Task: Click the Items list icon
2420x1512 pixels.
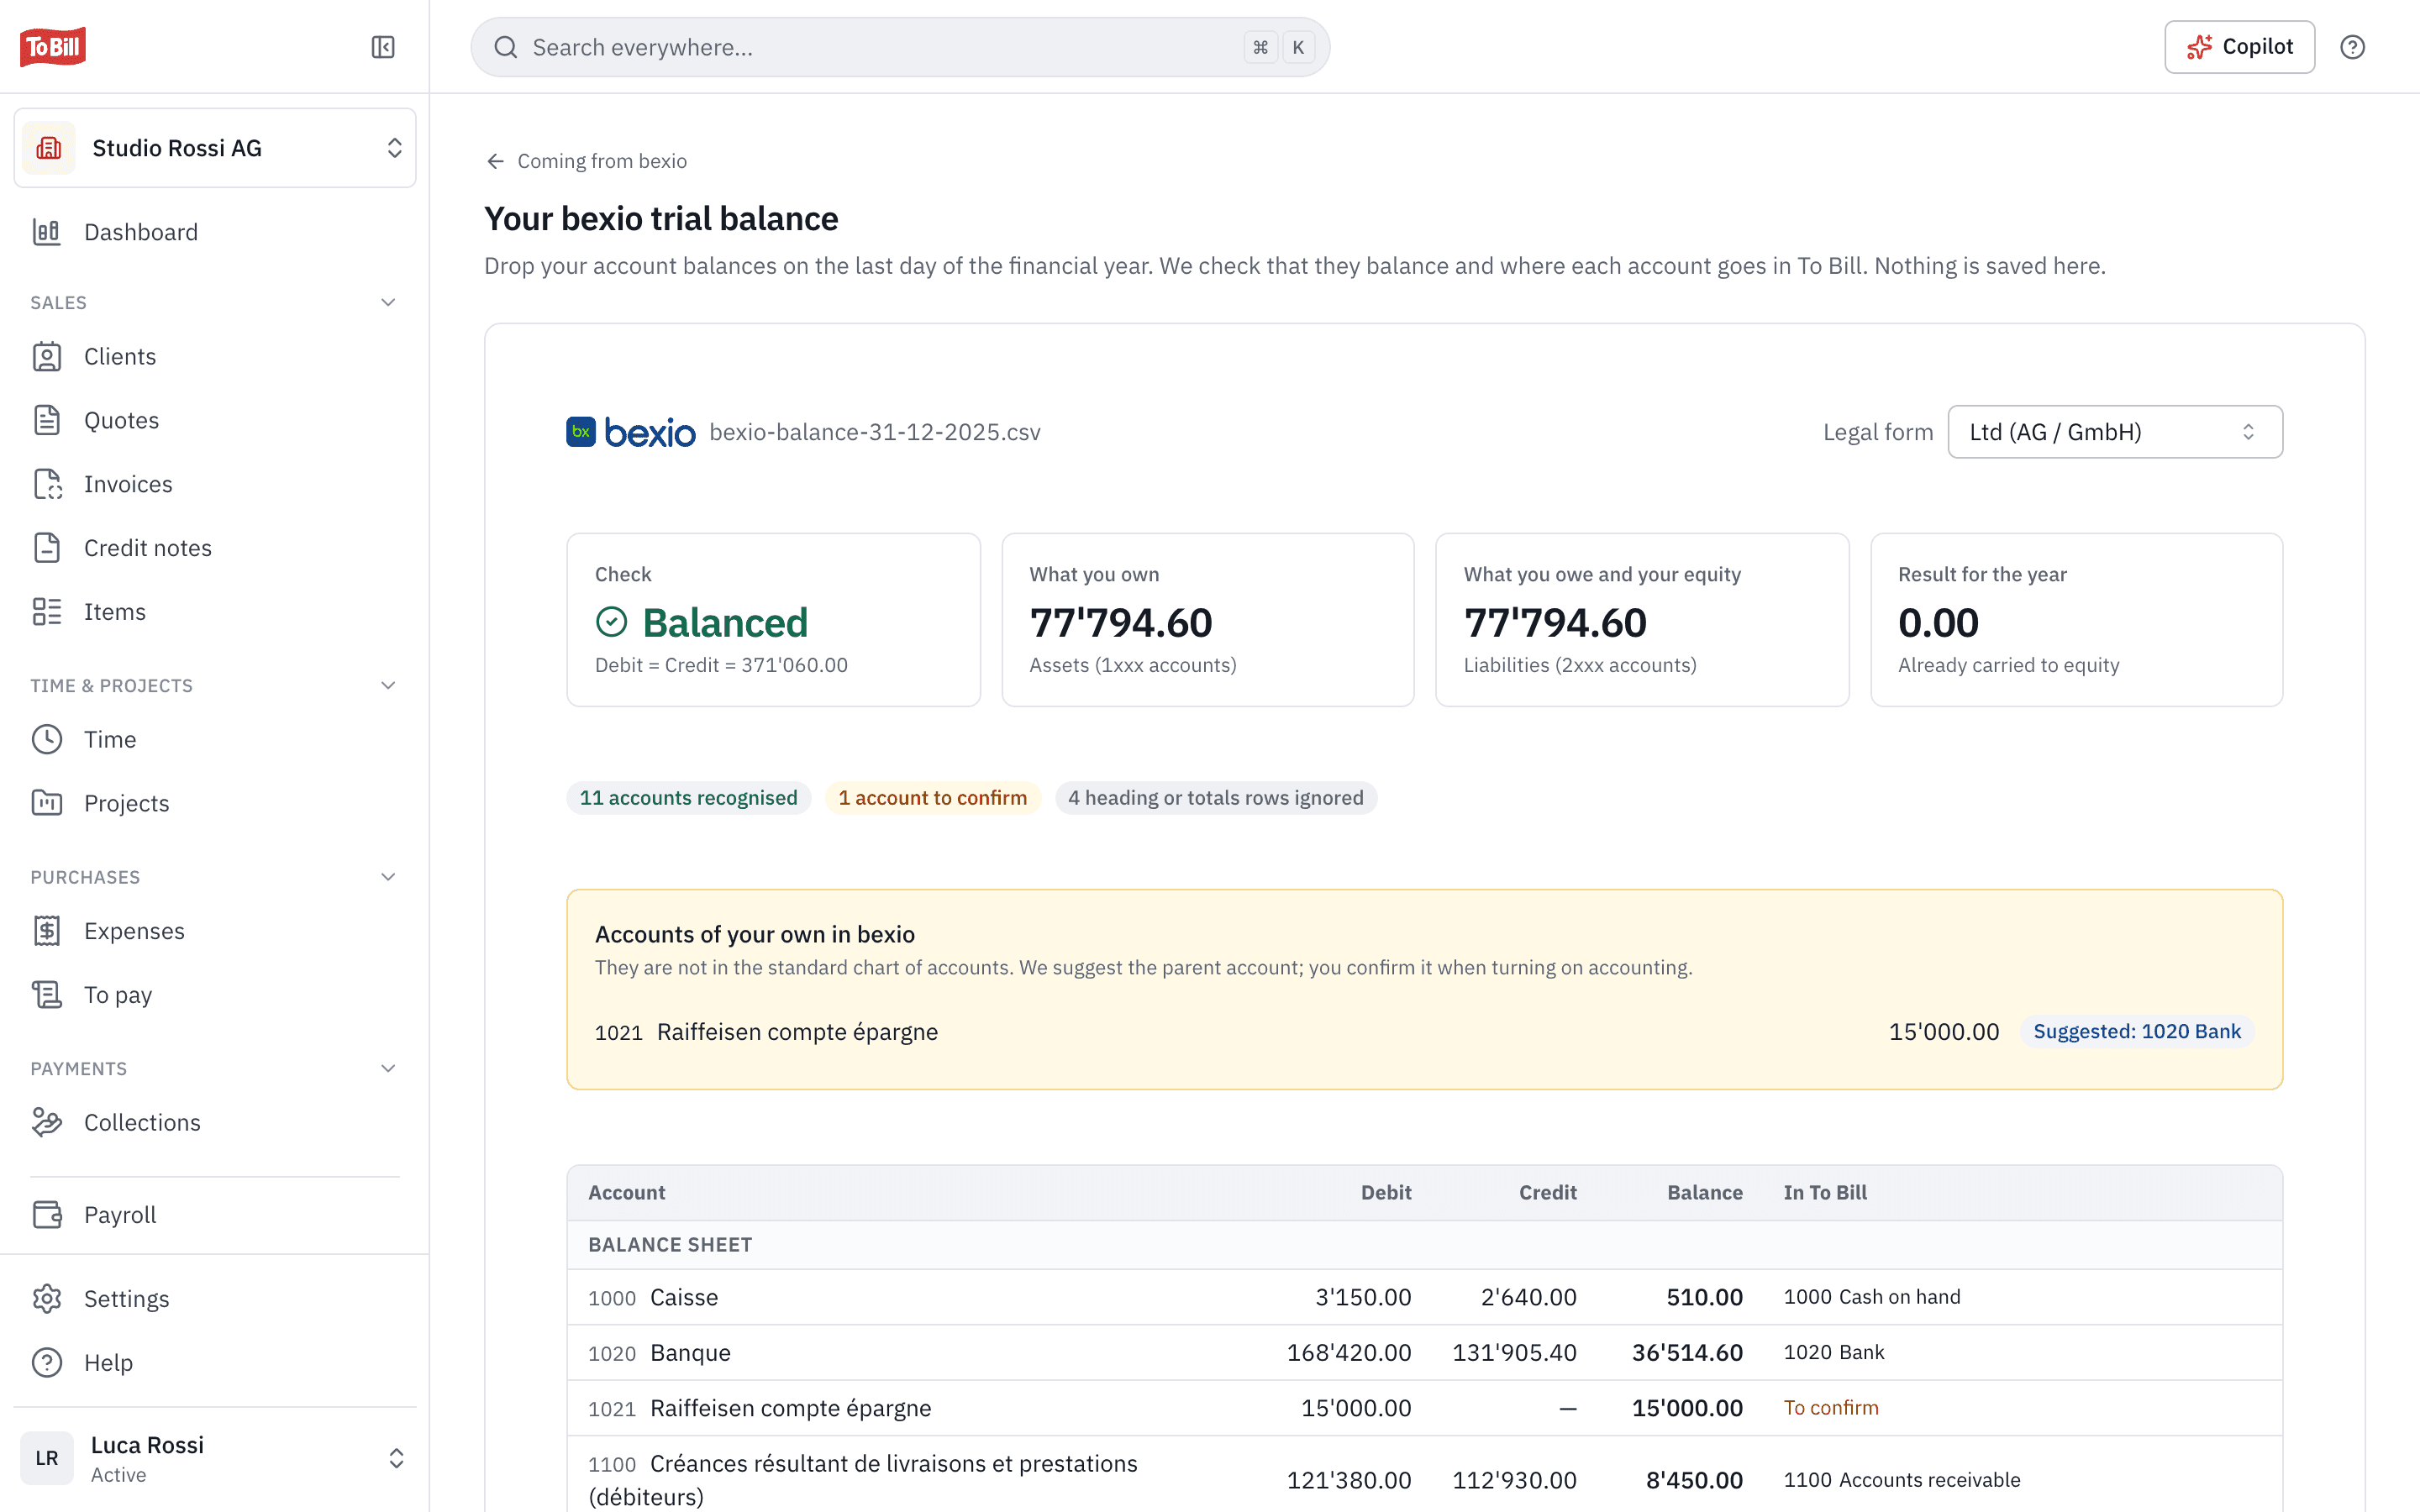Action: point(47,612)
